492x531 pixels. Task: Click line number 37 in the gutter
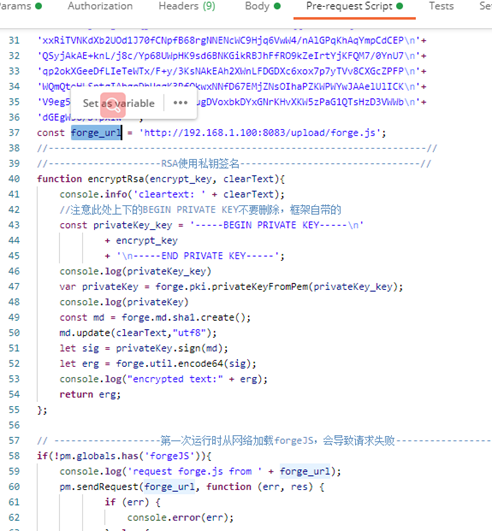click(x=14, y=133)
